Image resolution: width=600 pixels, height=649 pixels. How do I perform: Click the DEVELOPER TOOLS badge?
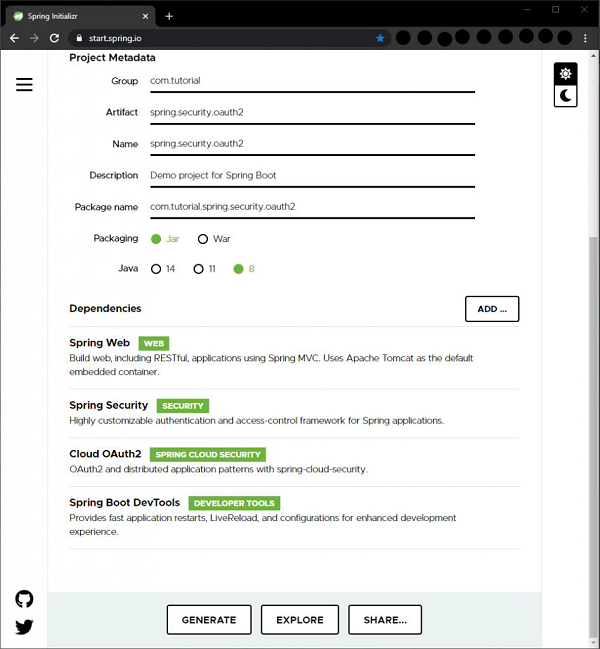point(234,503)
